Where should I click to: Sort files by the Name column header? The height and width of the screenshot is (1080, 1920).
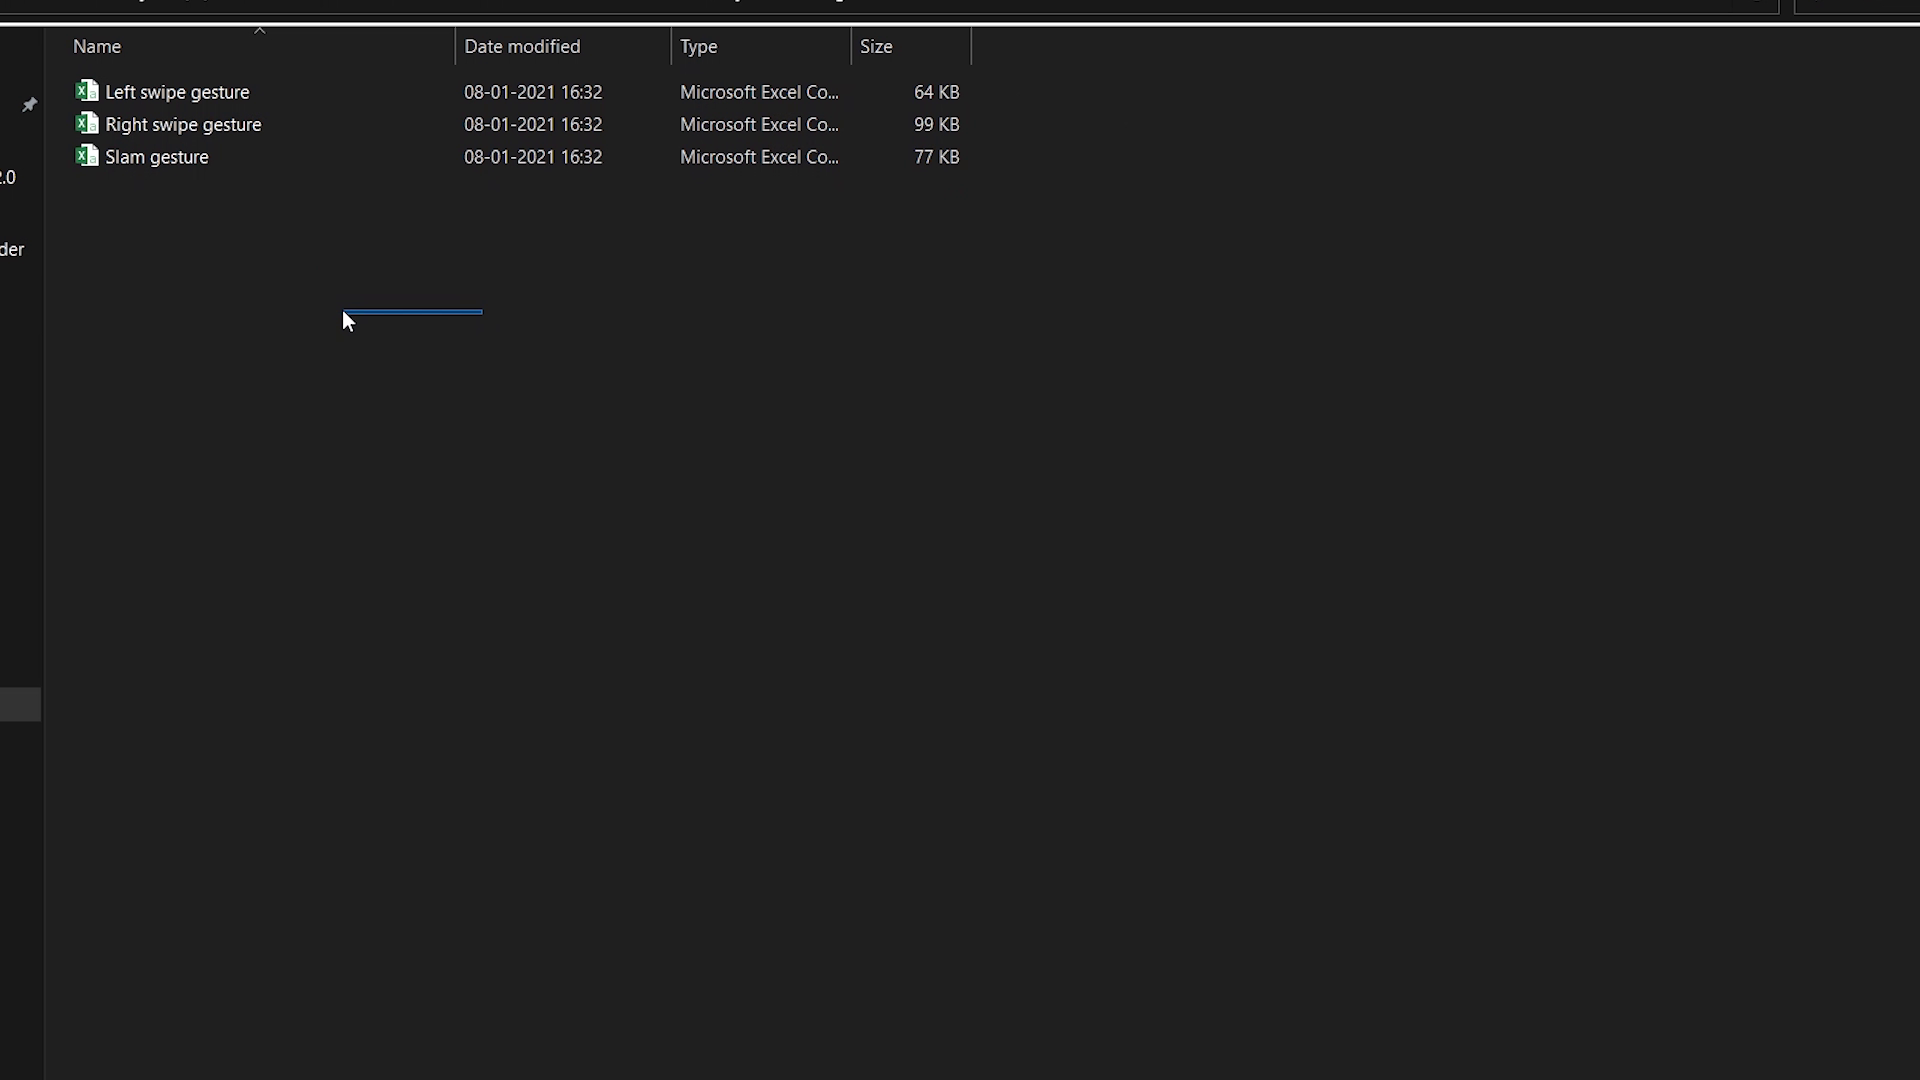[97, 47]
